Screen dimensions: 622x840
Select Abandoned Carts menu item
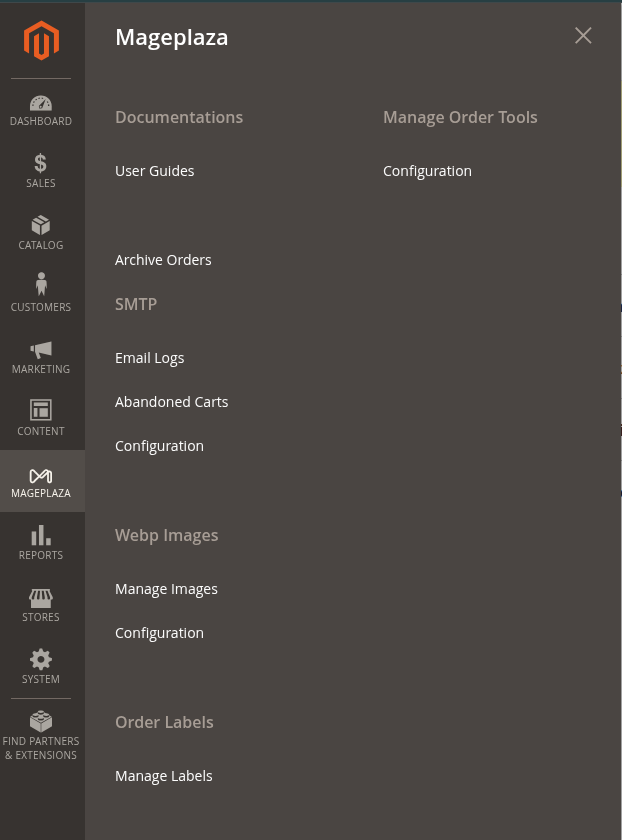point(172,402)
